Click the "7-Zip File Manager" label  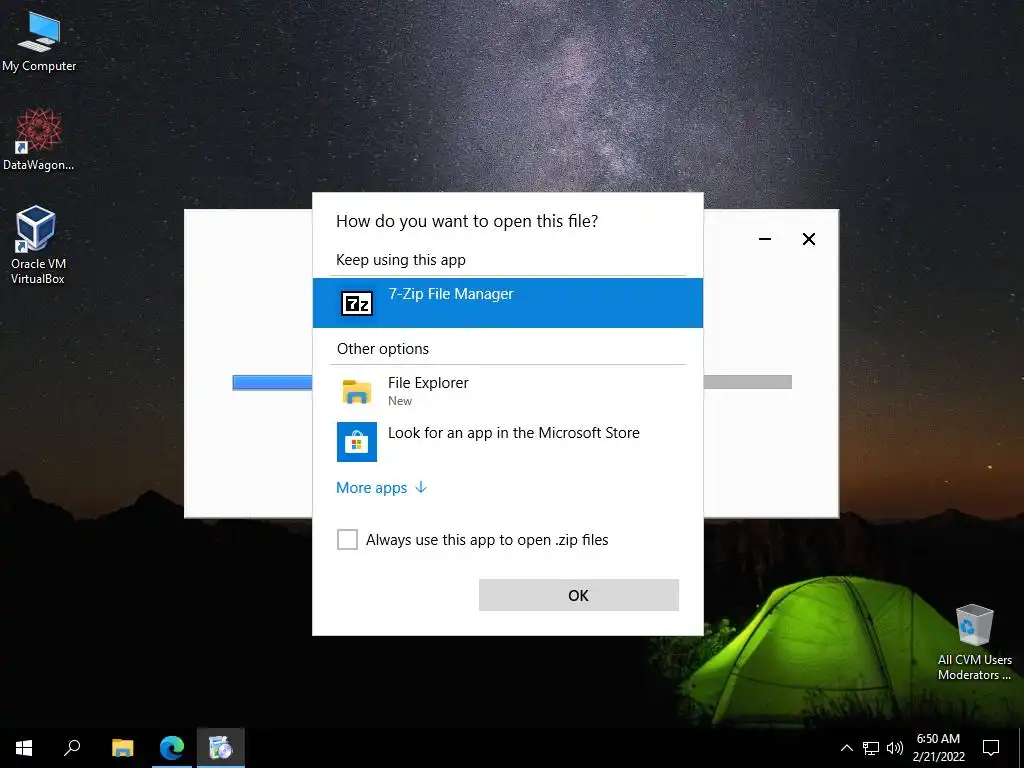(x=451, y=294)
